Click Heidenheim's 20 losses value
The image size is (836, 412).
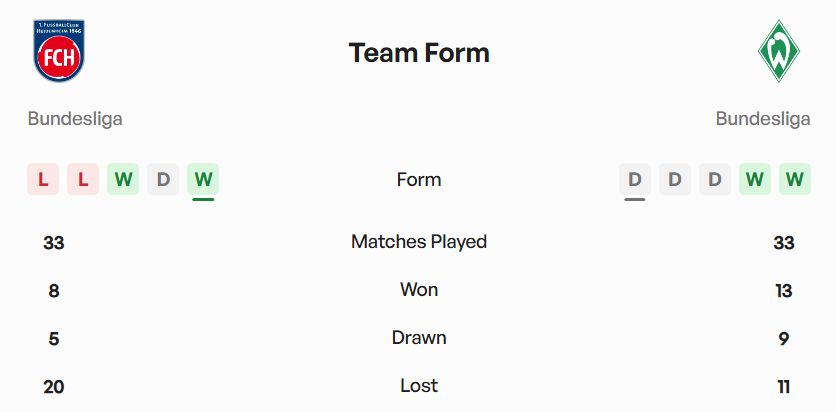pos(54,387)
